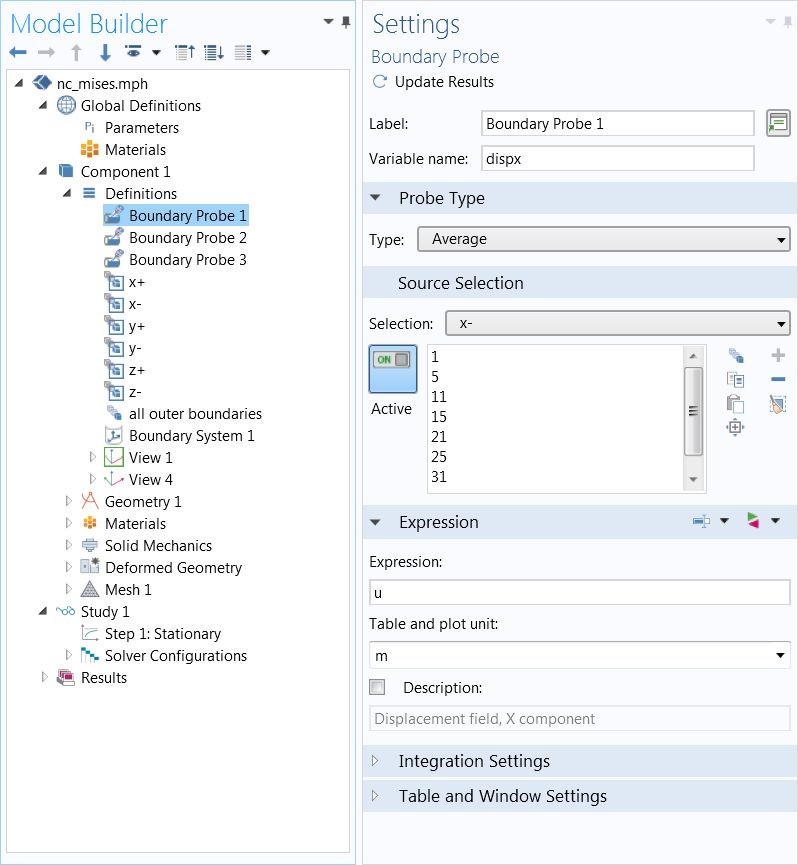Viewport: 798px width, 865px height.
Task: Click the Remove from selection minus icon
Action: pos(778,379)
